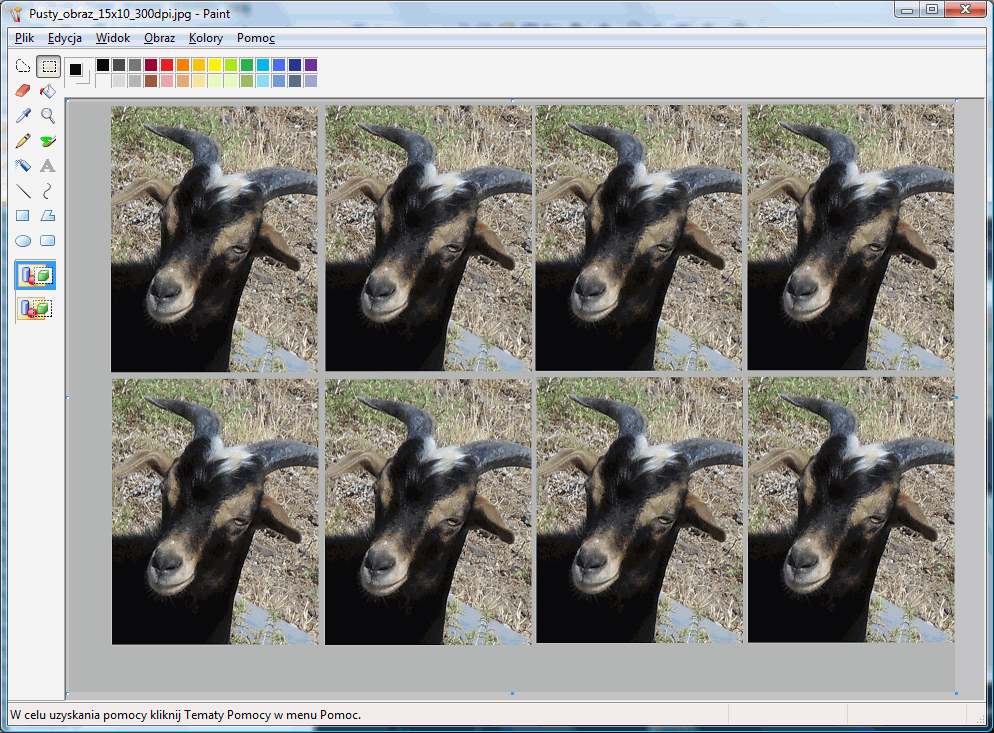Choose the rectangular Select tool
994x733 pixels.
[47, 66]
